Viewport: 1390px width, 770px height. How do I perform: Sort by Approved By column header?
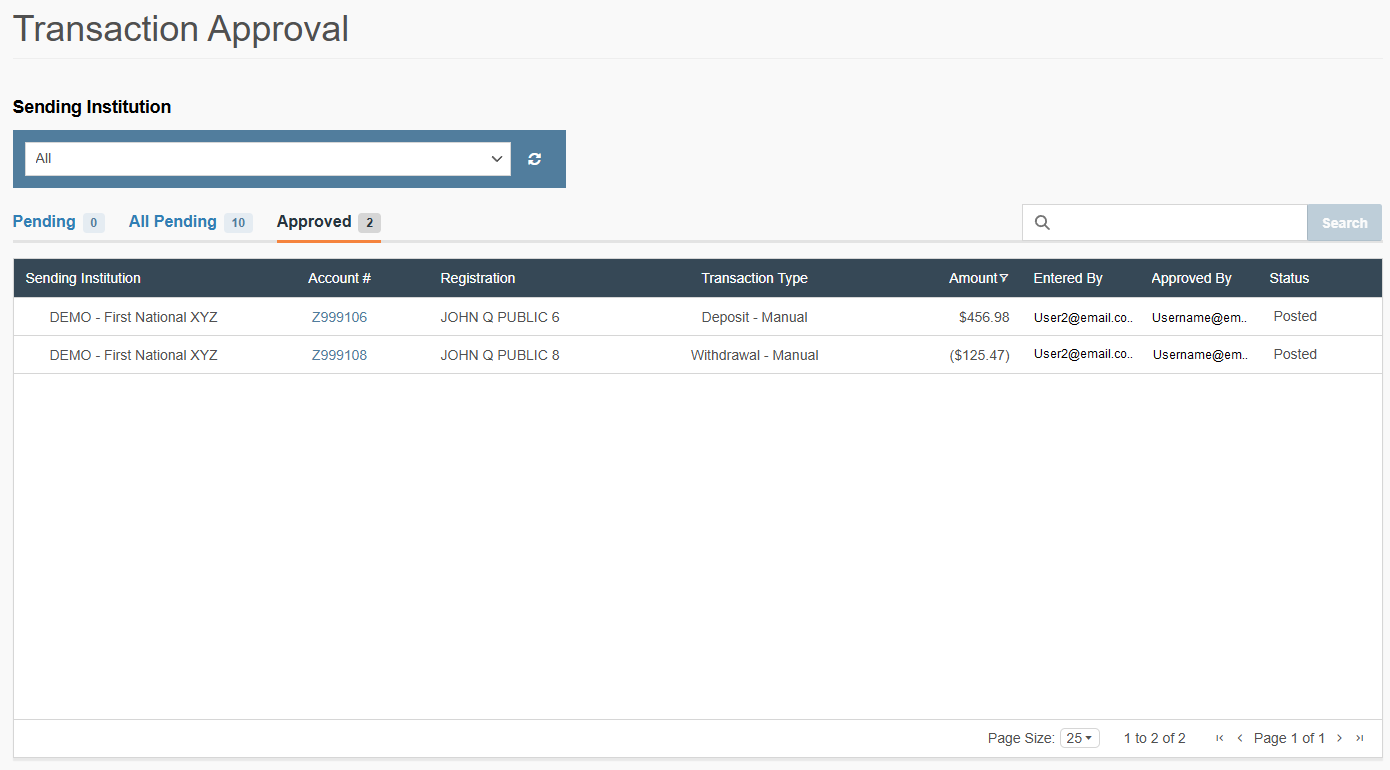1191,278
